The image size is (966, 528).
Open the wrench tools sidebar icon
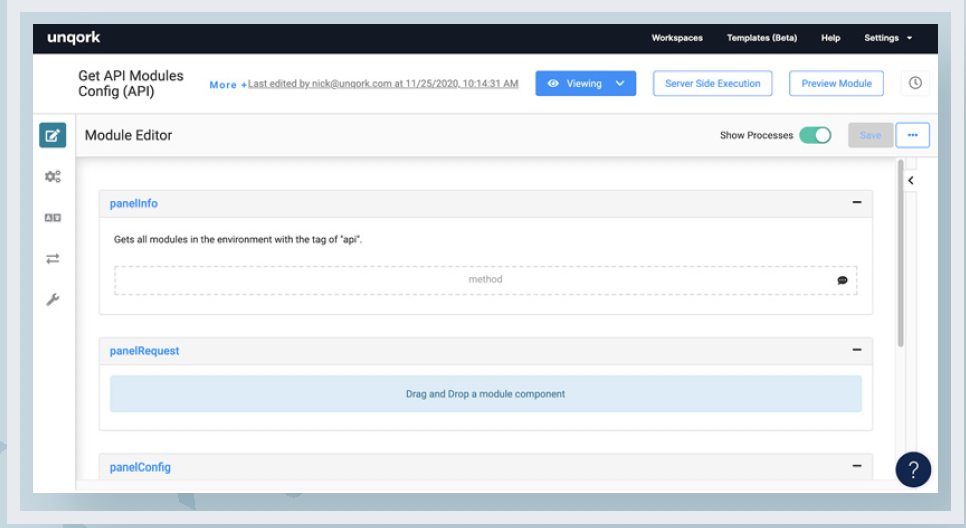click(x=52, y=300)
